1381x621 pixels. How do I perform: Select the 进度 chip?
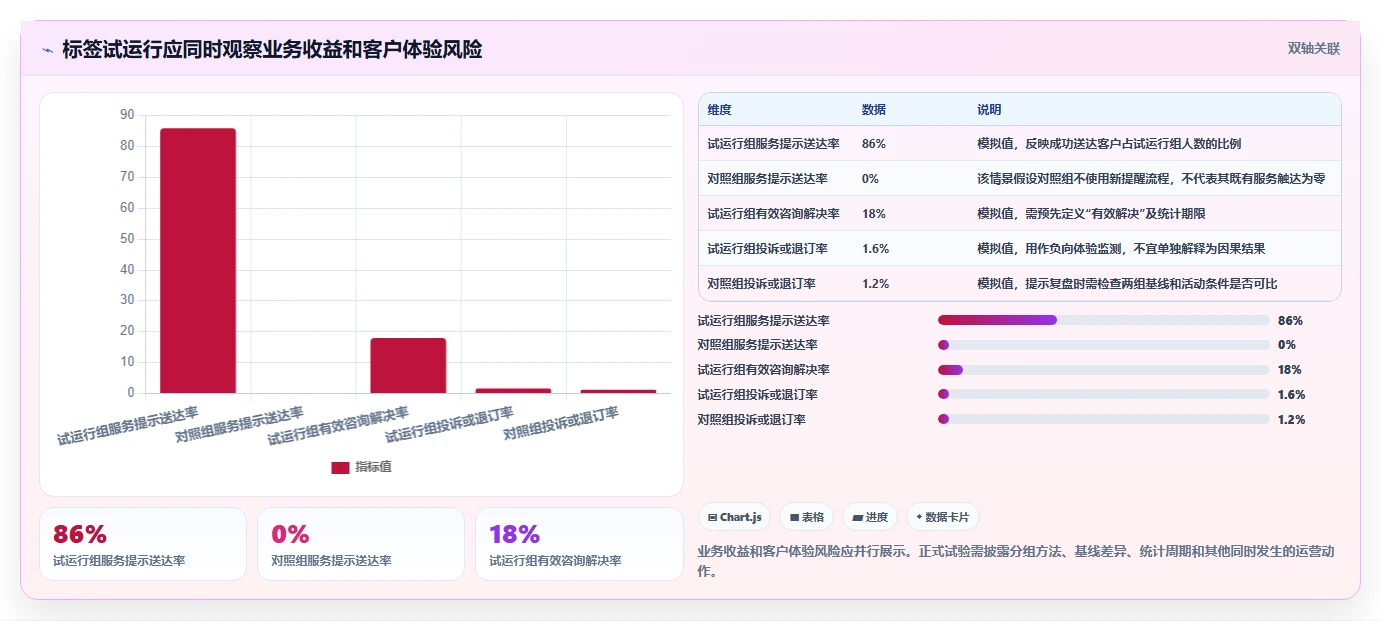pos(870,517)
